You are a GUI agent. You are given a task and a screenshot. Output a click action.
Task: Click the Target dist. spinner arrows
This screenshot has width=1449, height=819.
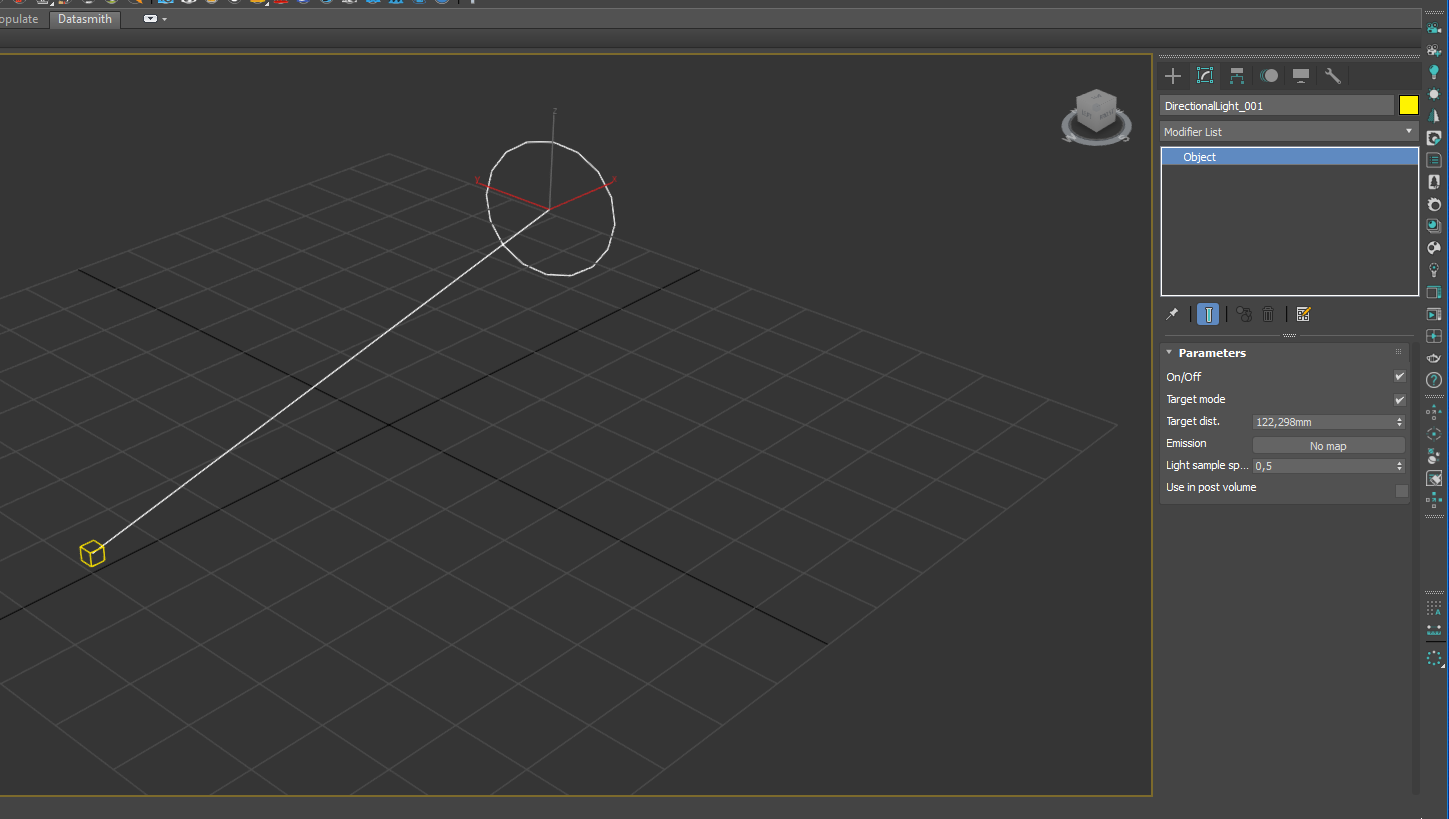1399,422
